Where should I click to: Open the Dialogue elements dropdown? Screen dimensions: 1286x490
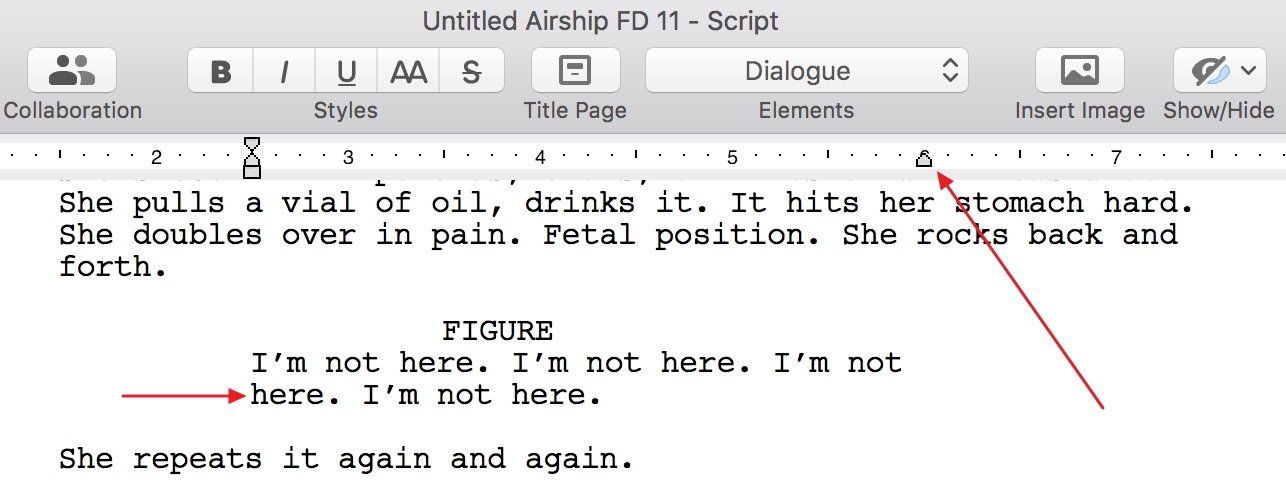(x=807, y=71)
